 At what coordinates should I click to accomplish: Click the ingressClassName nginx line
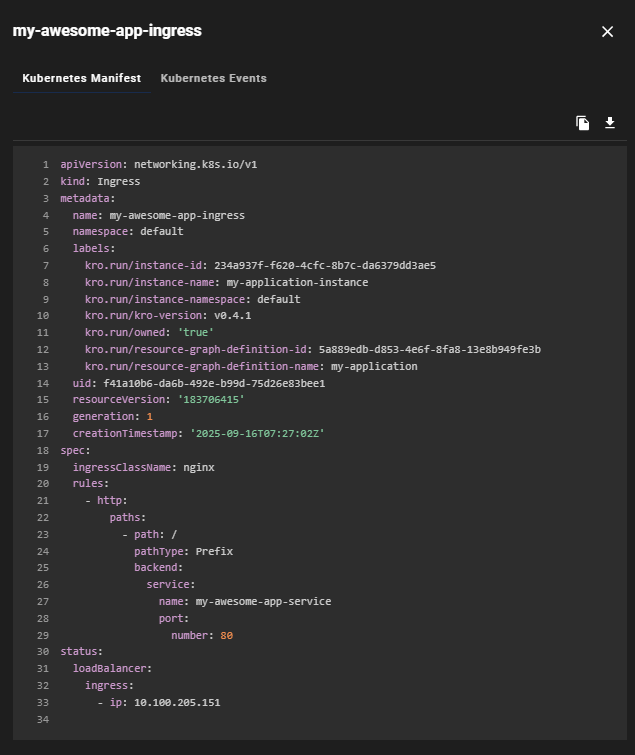tap(143, 467)
